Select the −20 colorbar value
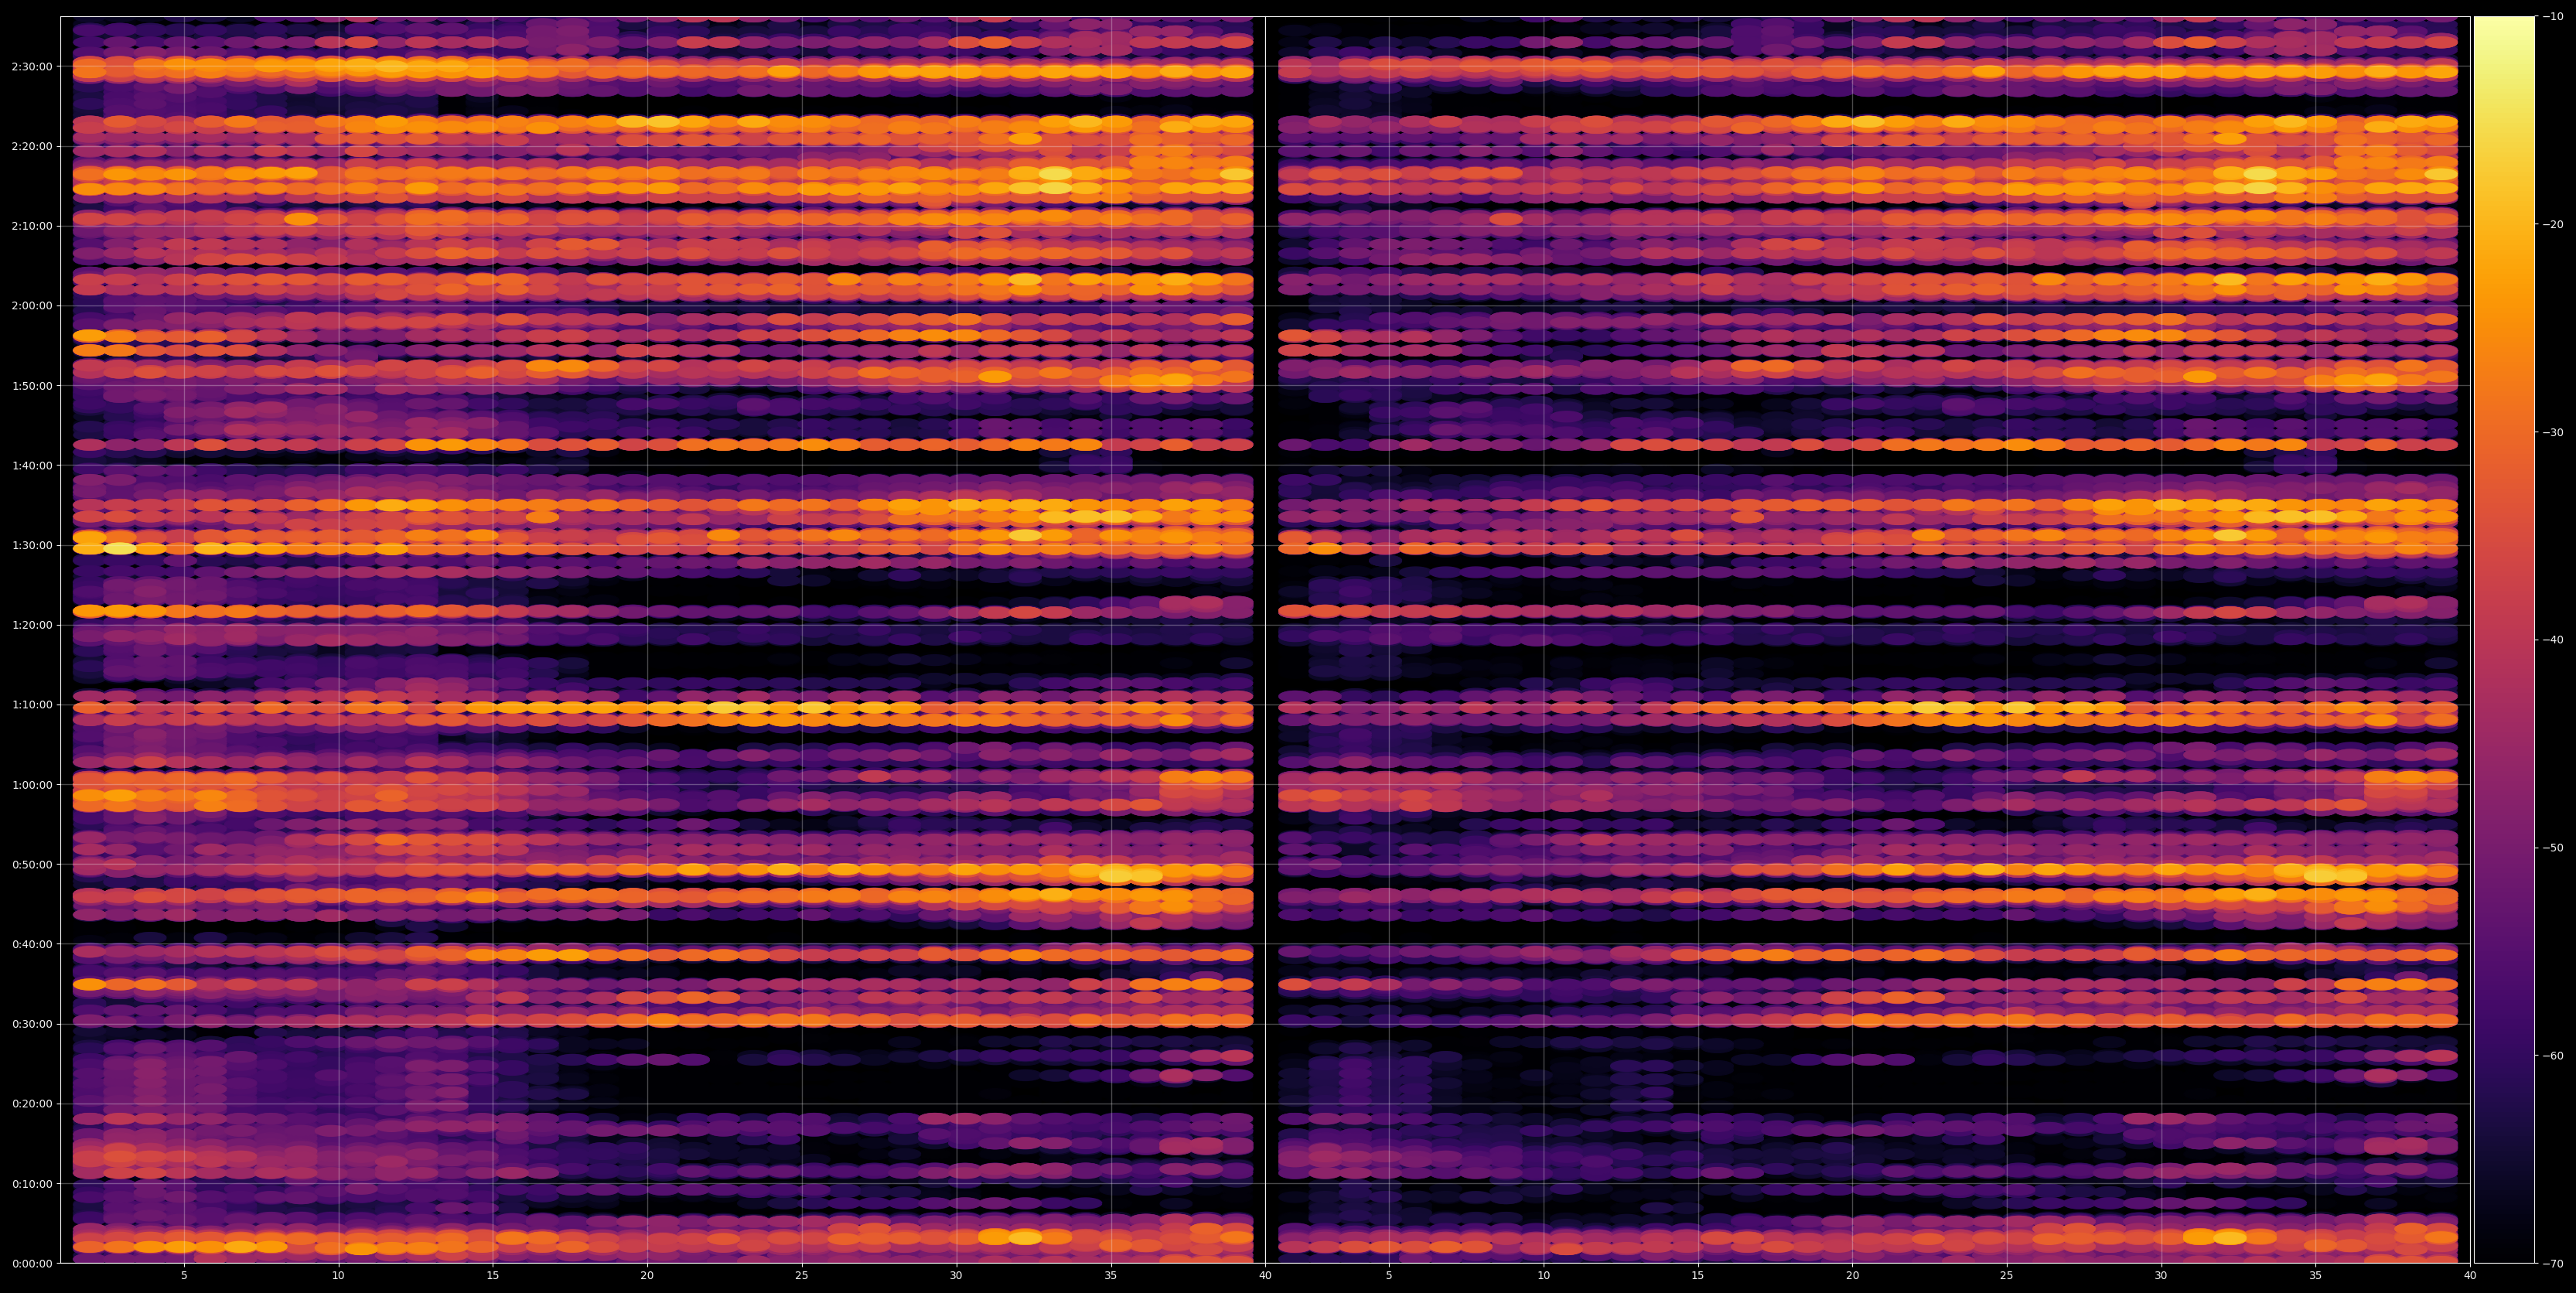This screenshot has height=1293, width=2576. (2553, 224)
